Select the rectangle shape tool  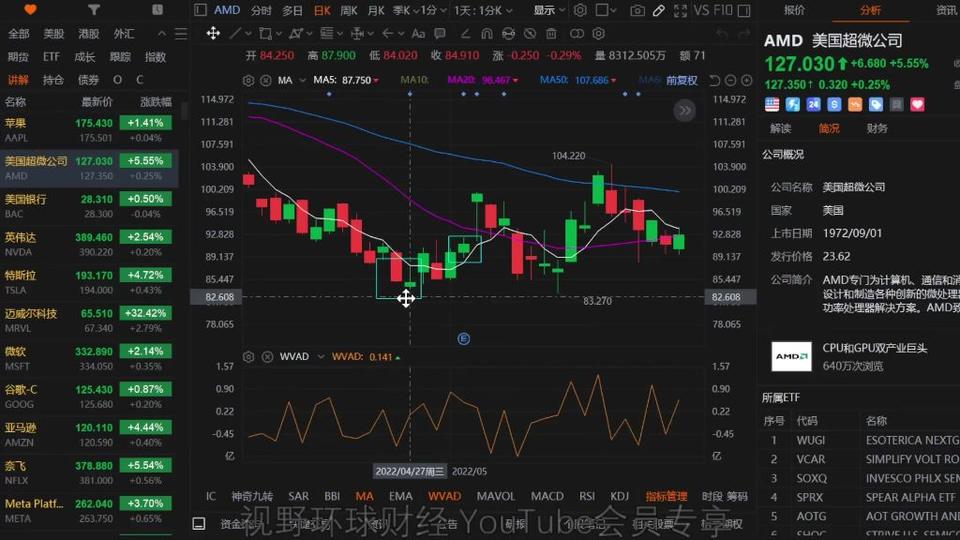coord(265,33)
